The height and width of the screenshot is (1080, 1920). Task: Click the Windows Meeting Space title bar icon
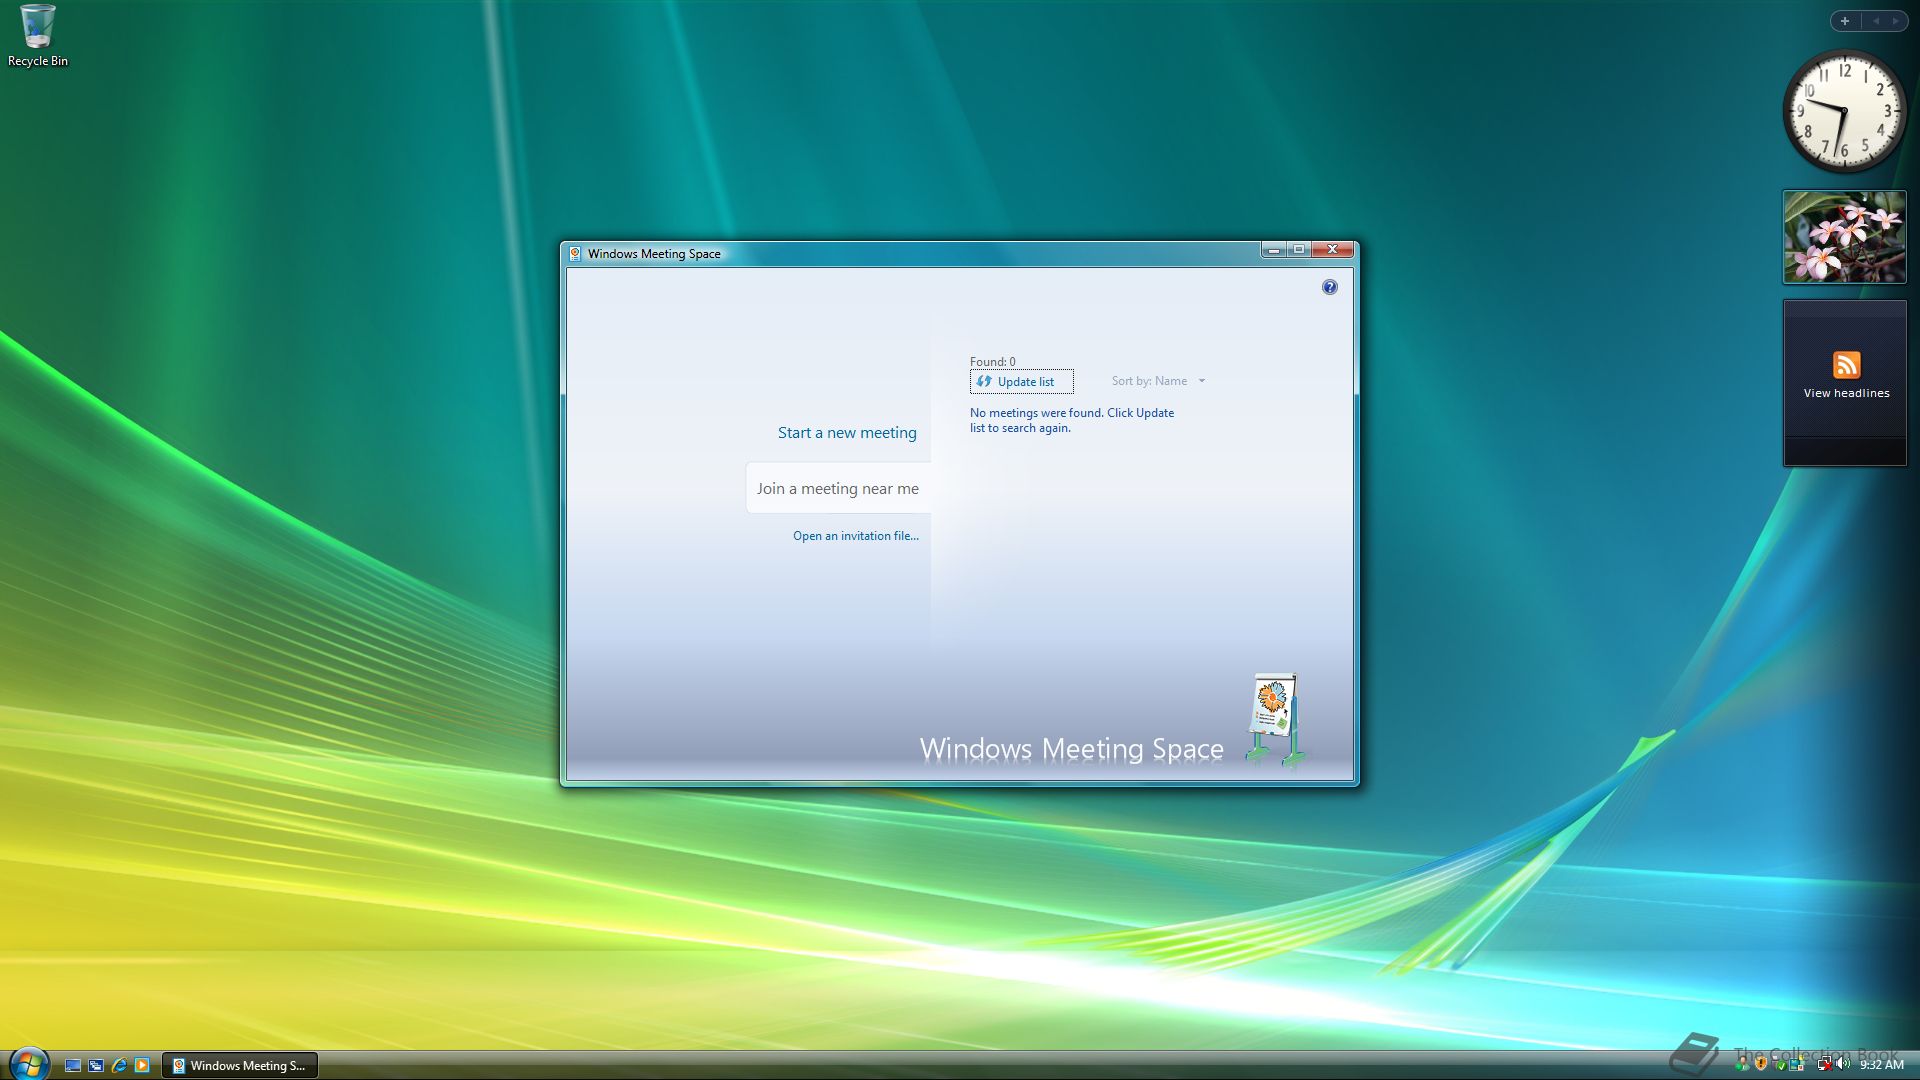click(575, 254)
